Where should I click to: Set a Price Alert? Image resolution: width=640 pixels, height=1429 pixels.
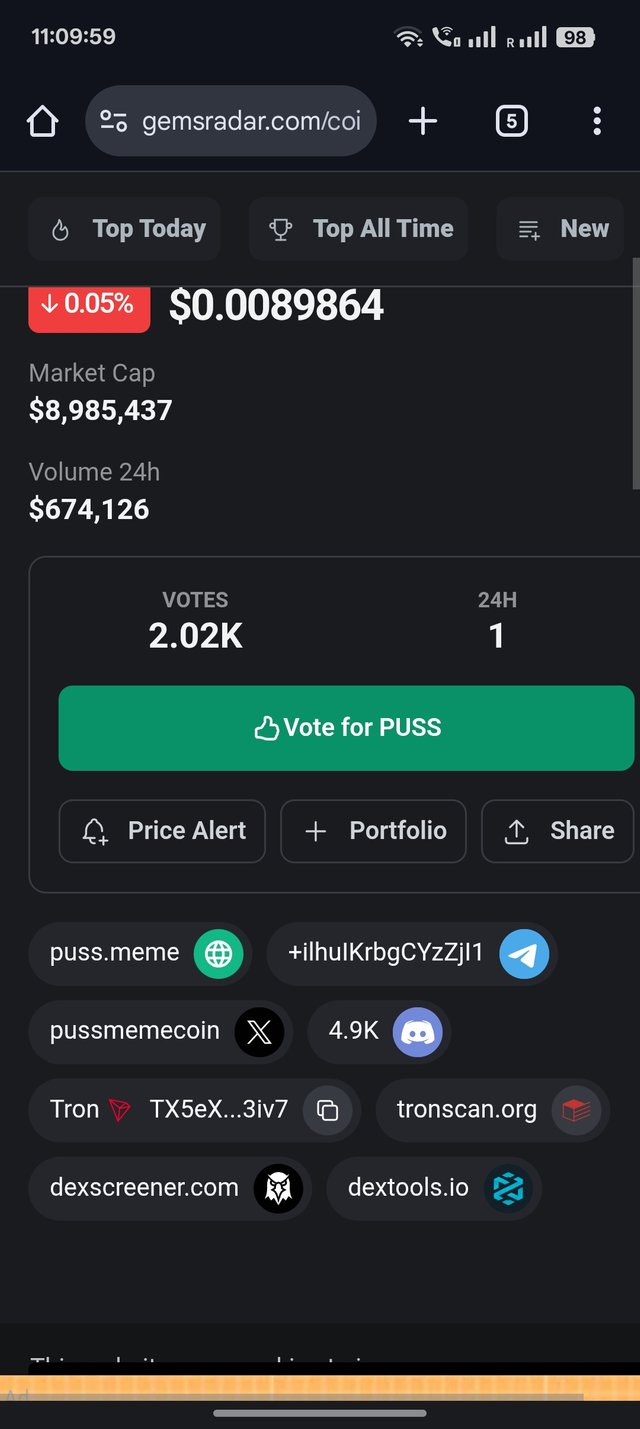coord(162,831)
